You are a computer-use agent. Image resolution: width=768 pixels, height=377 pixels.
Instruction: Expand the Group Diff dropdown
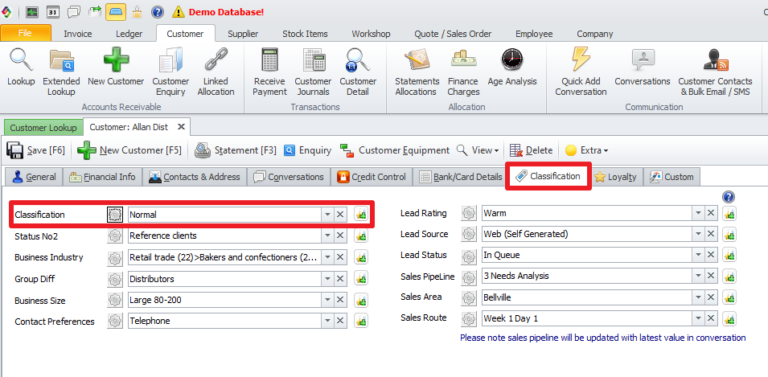327,279
